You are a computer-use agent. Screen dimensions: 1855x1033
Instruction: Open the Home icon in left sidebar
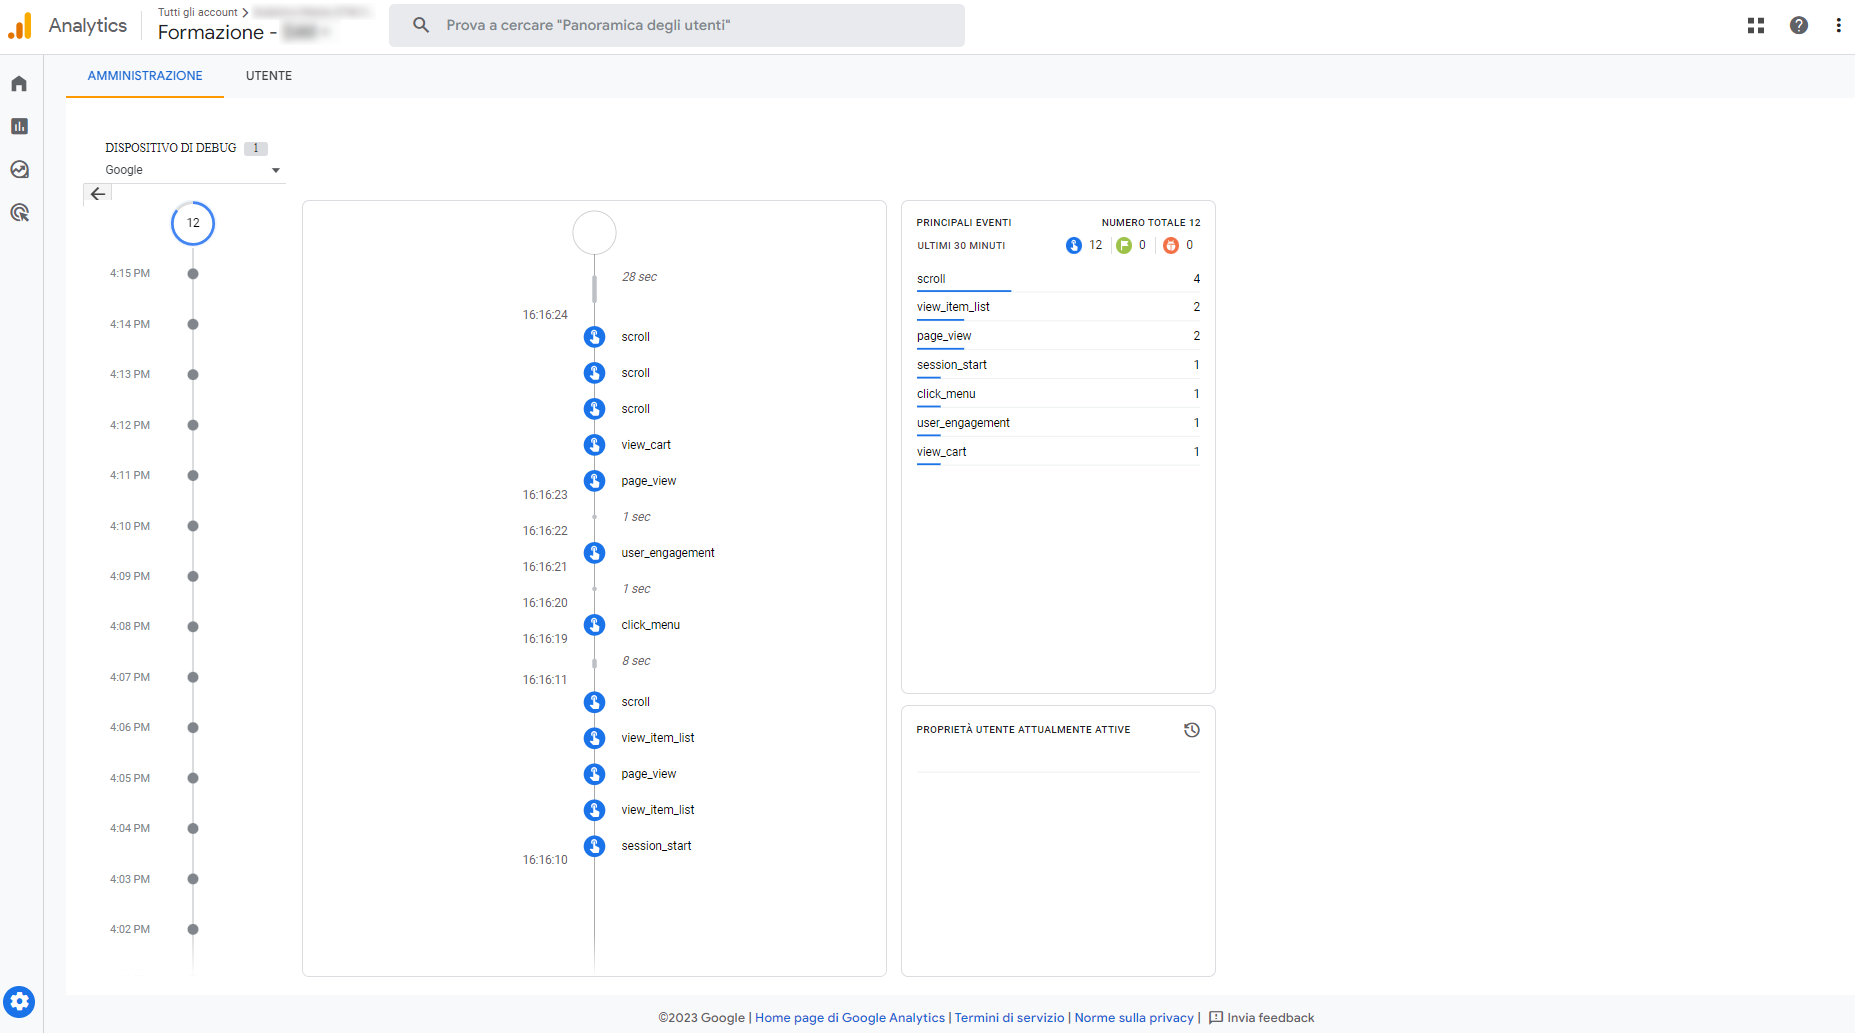[x=19, y=83]
